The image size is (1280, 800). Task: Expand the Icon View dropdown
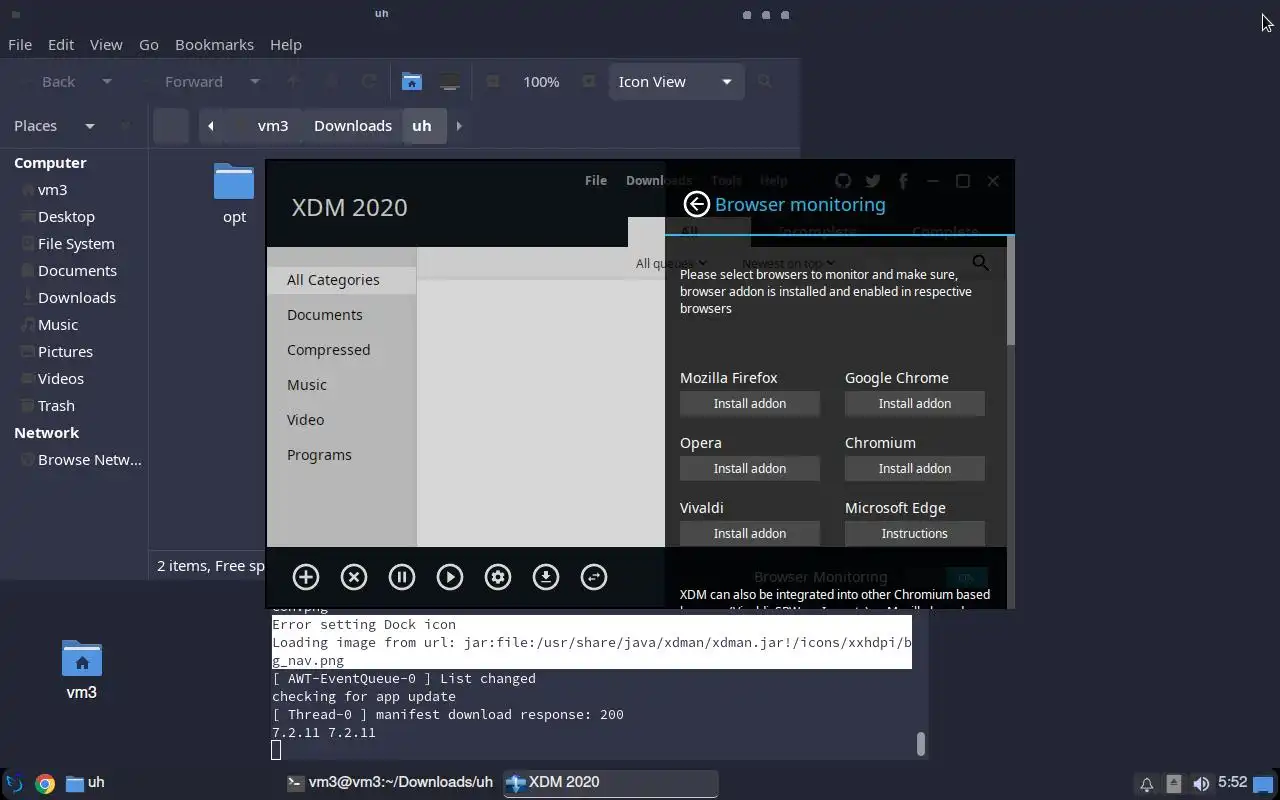676,82
